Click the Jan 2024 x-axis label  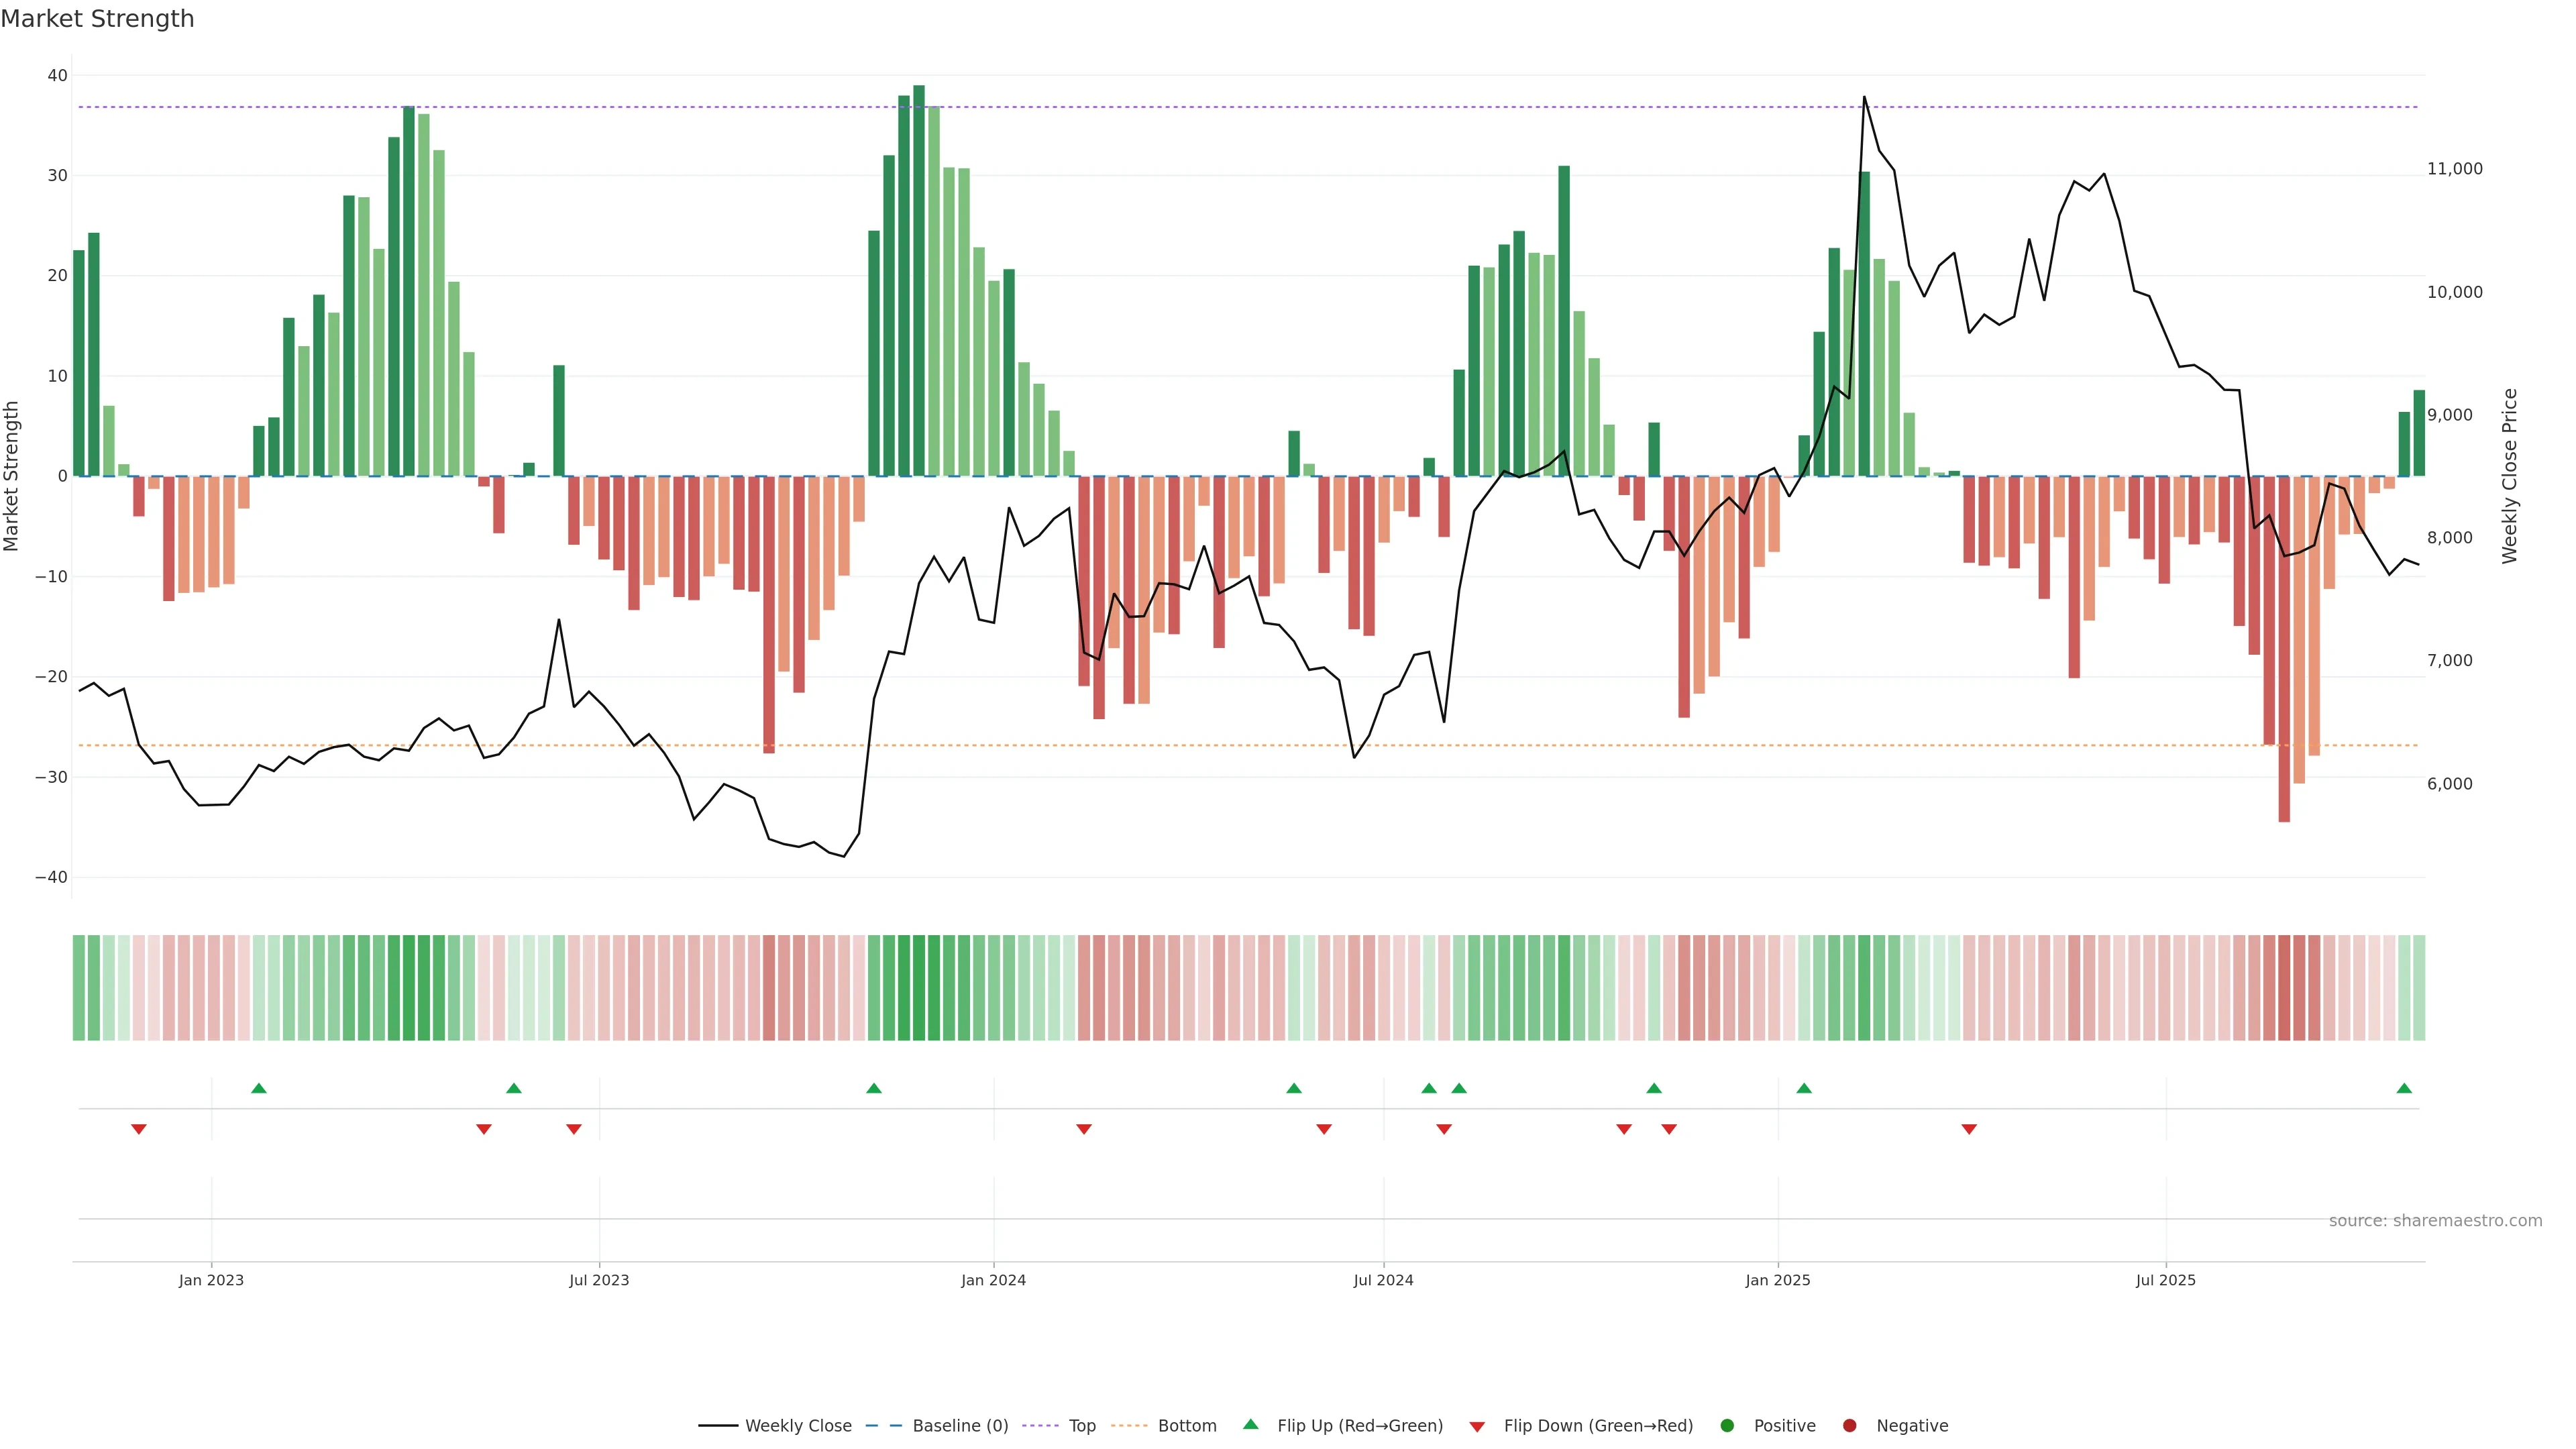click(993, 1280)
